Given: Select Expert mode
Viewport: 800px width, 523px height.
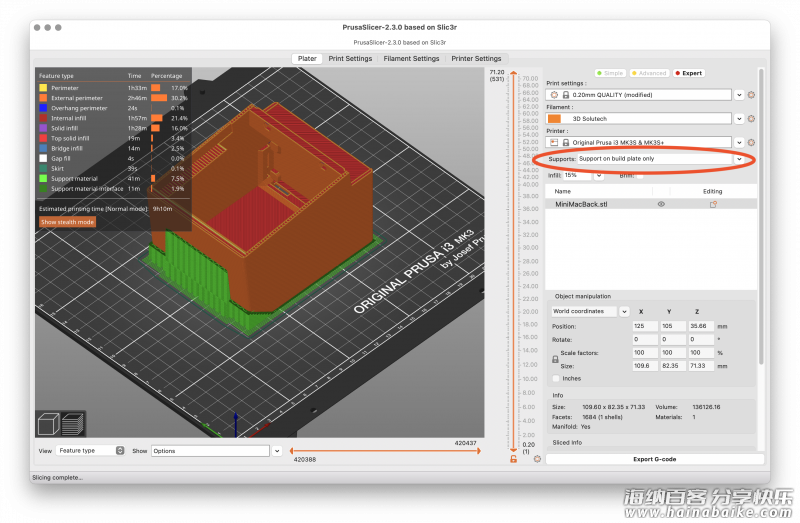Looking at the screenshot, I should coord(688,73).
